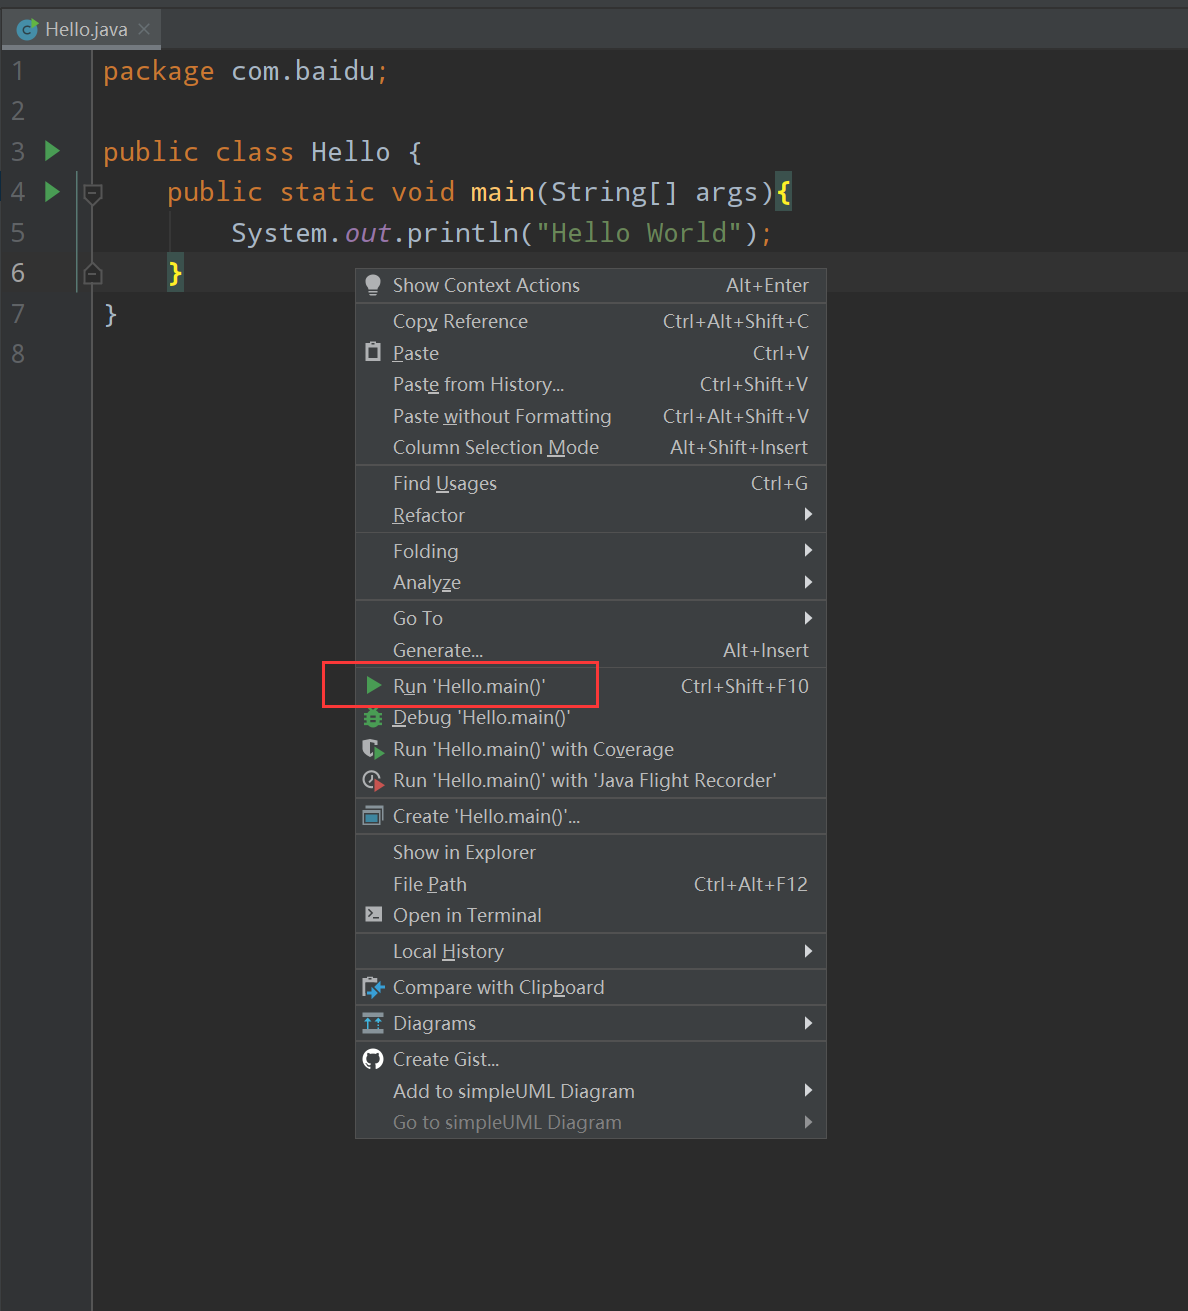Choose Compare with Clipboard

click(590, 987)
